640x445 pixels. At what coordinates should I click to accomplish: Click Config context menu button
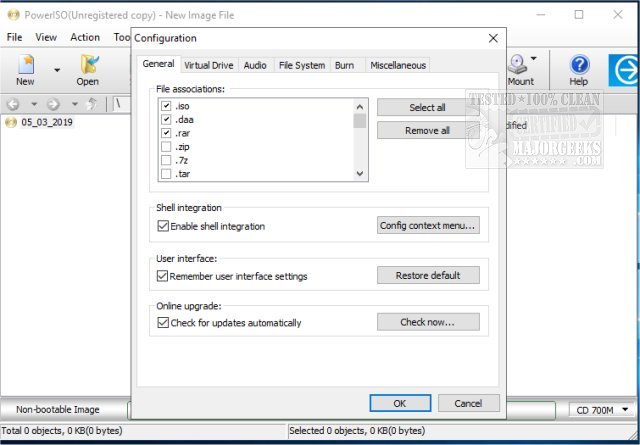(428, 225)
